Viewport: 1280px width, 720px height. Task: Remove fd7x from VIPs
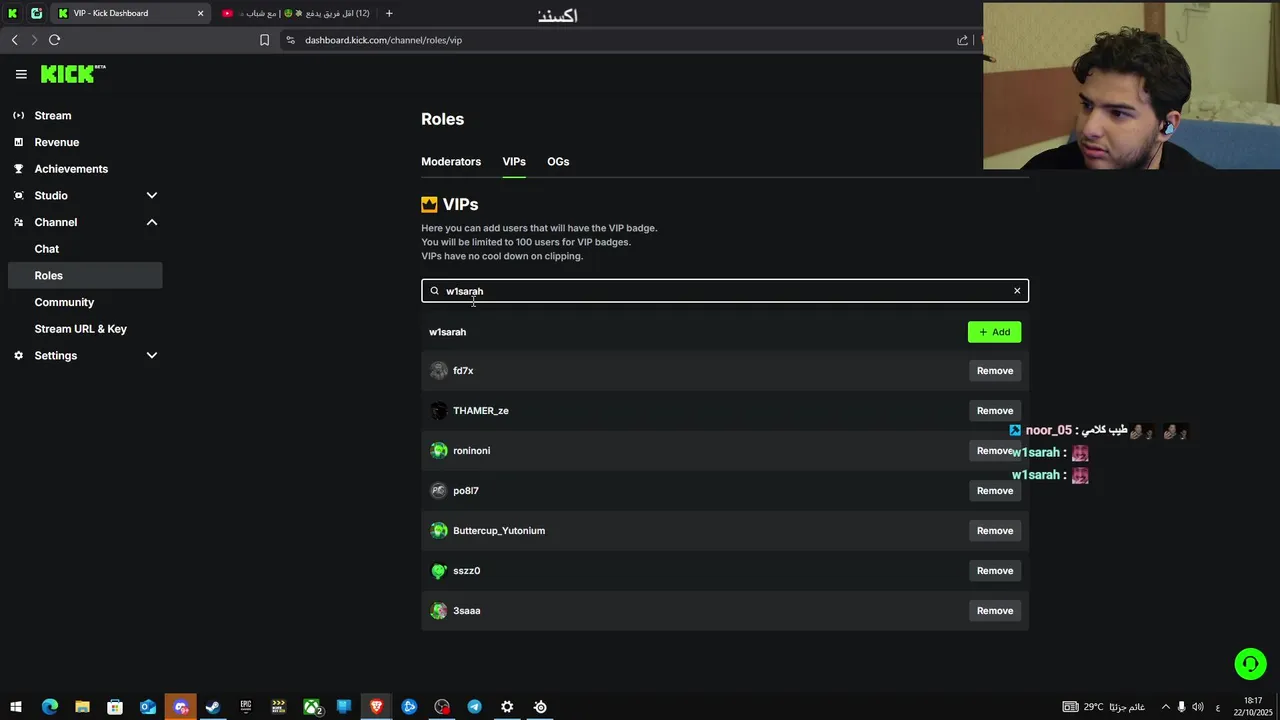995,371
